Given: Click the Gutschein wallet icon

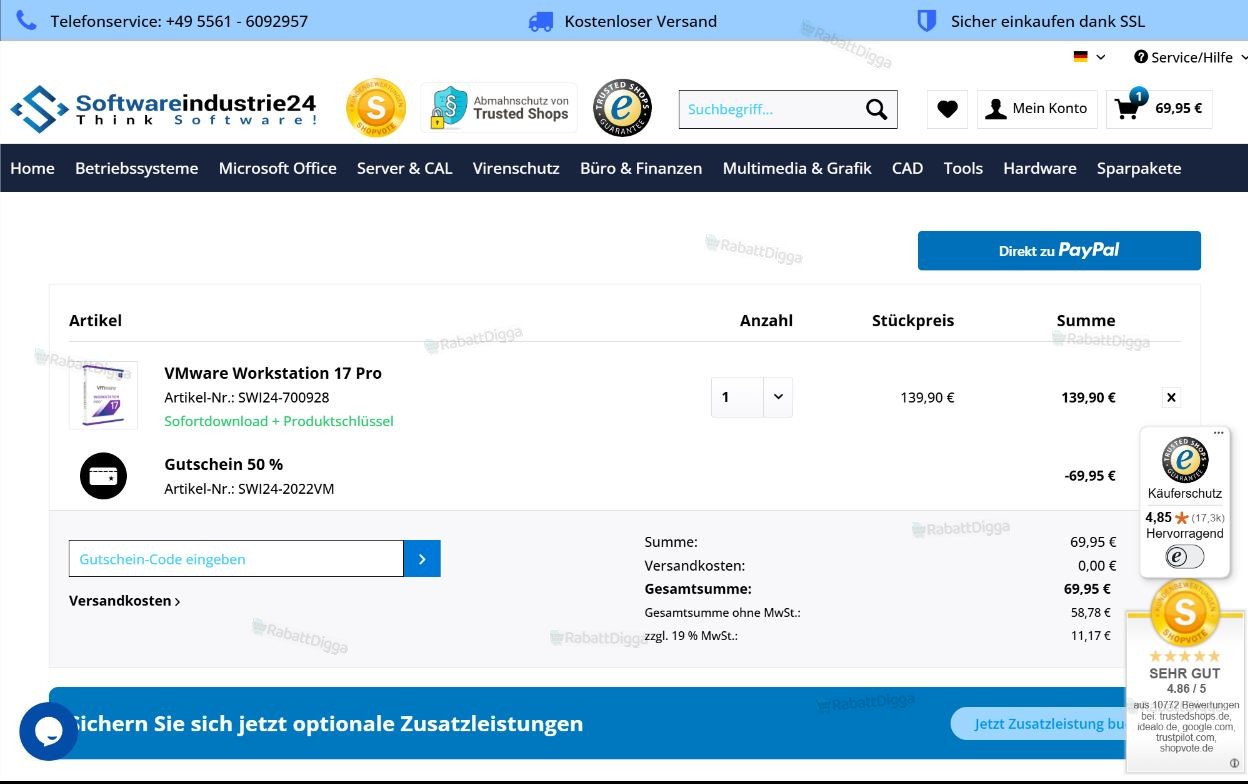Looking at the screenshot, I should coord(103,475).
